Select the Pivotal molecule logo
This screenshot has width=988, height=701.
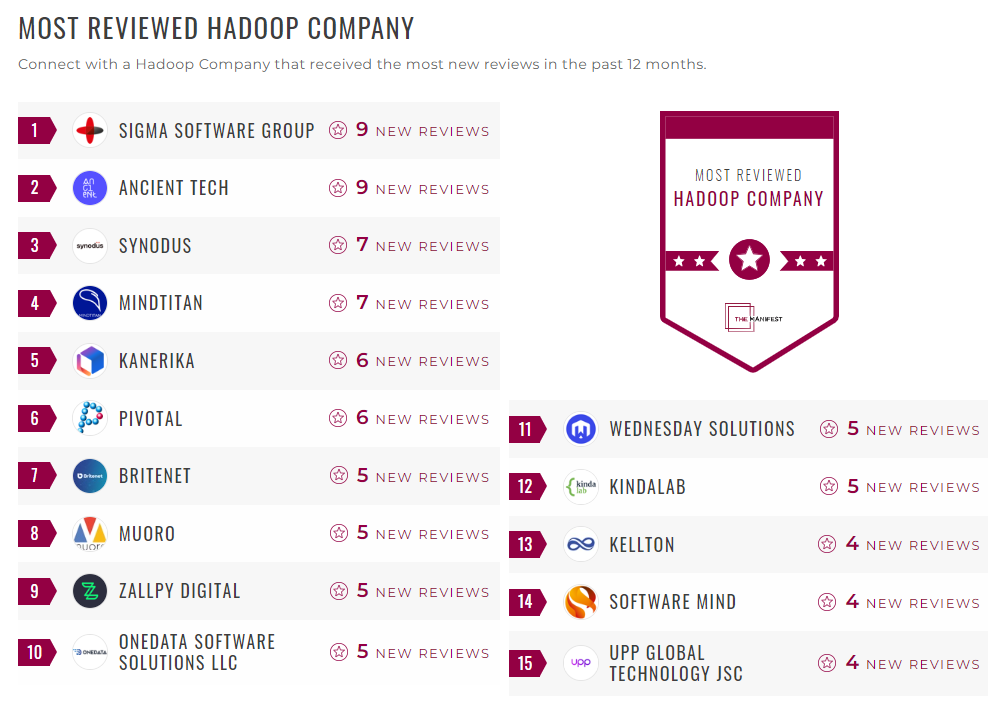[88, 418]
